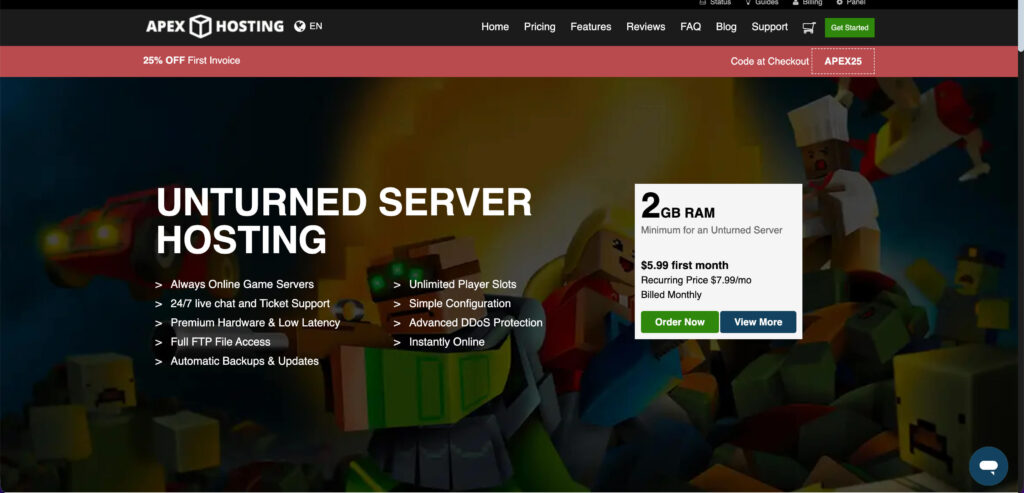1024x493 pixels.
Task: Open the Status link in top bar
Action: (x=715, y=3)
